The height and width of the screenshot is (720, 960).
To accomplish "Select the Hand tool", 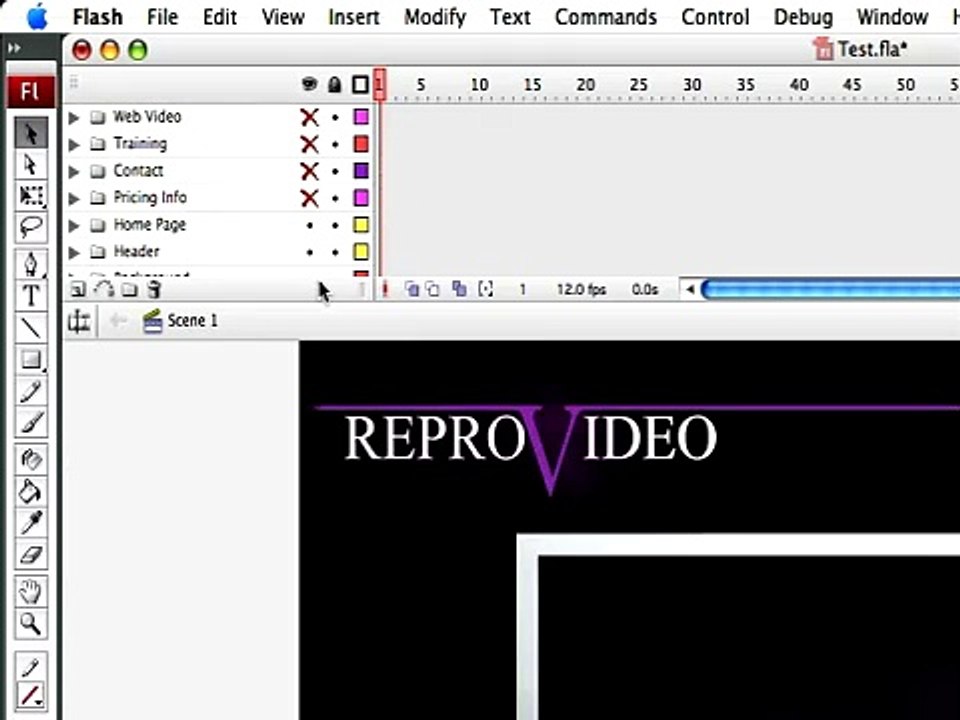I will [x=31, y=592].
